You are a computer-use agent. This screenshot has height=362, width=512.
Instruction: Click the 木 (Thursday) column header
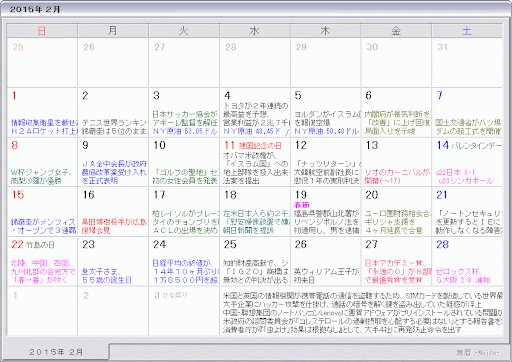pyautogui.click(x=326, y=31)
